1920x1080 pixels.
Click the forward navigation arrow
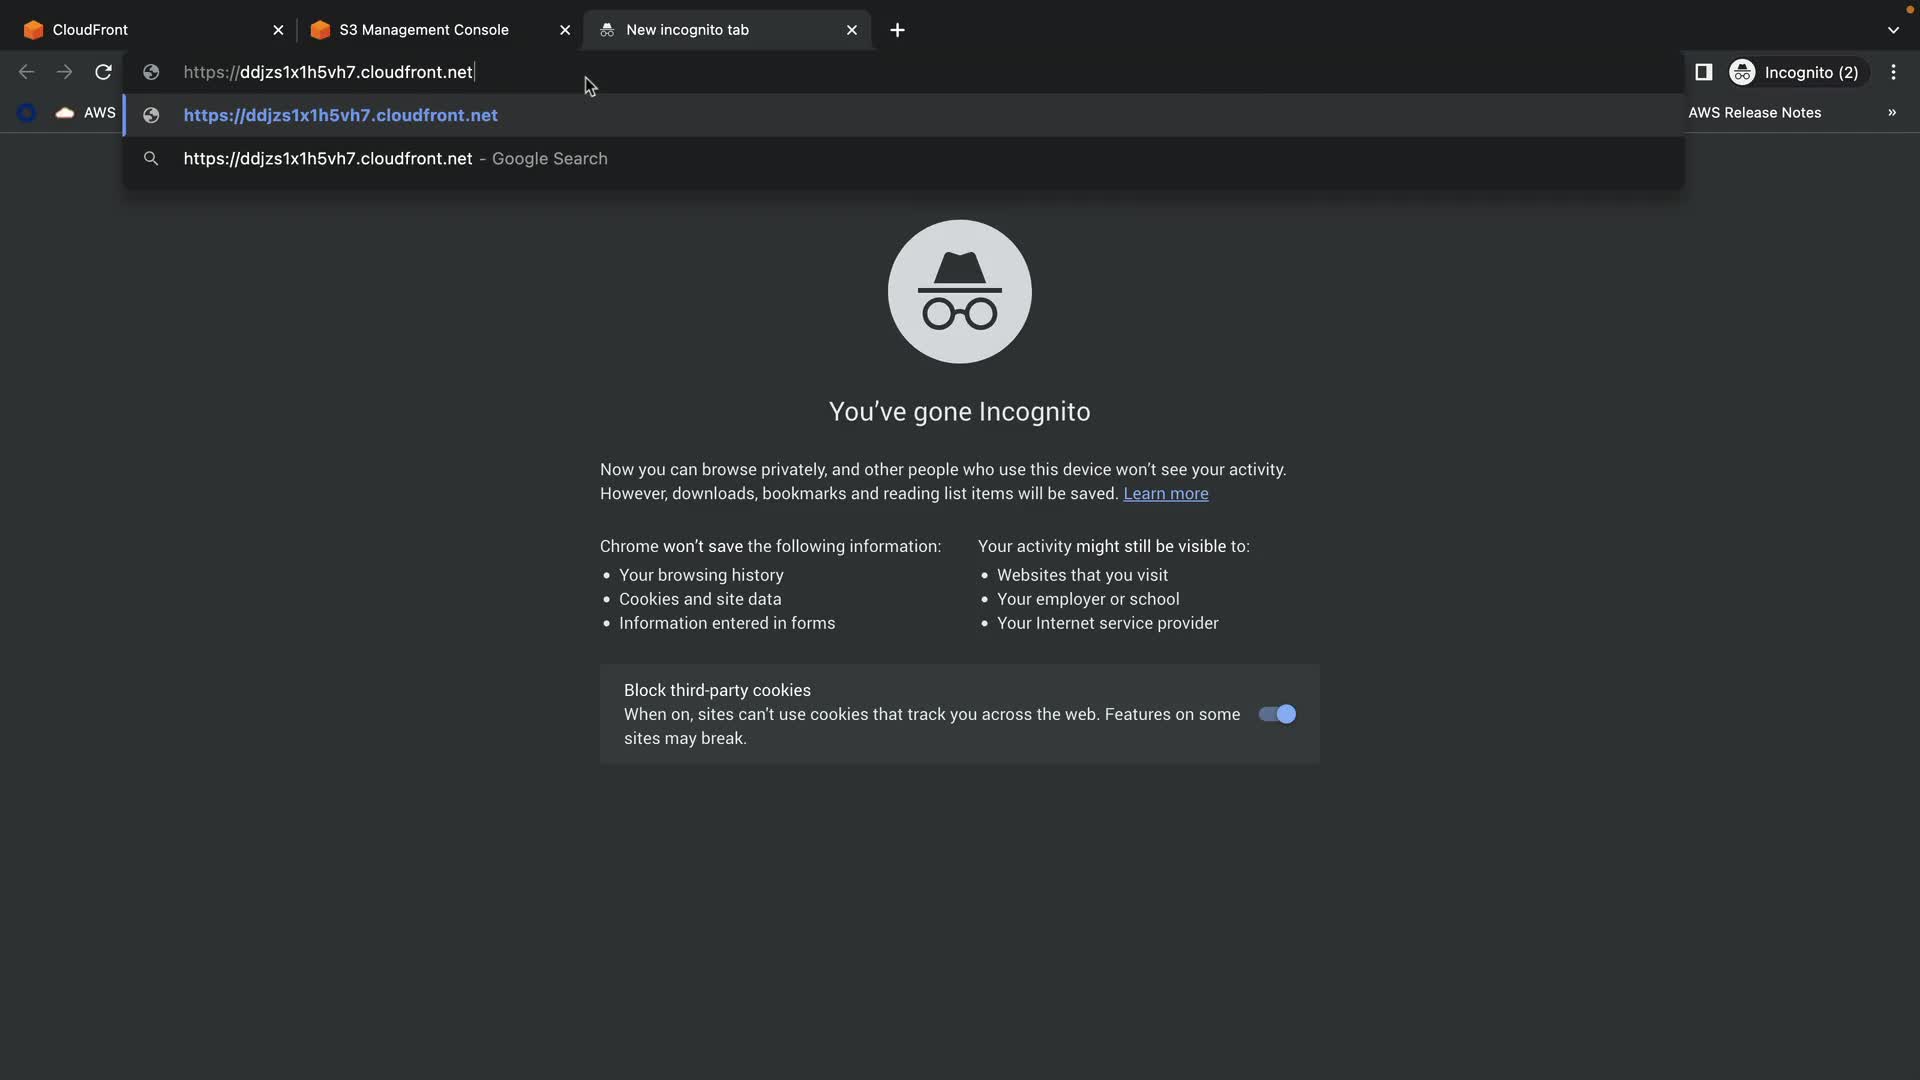(64, 72)
